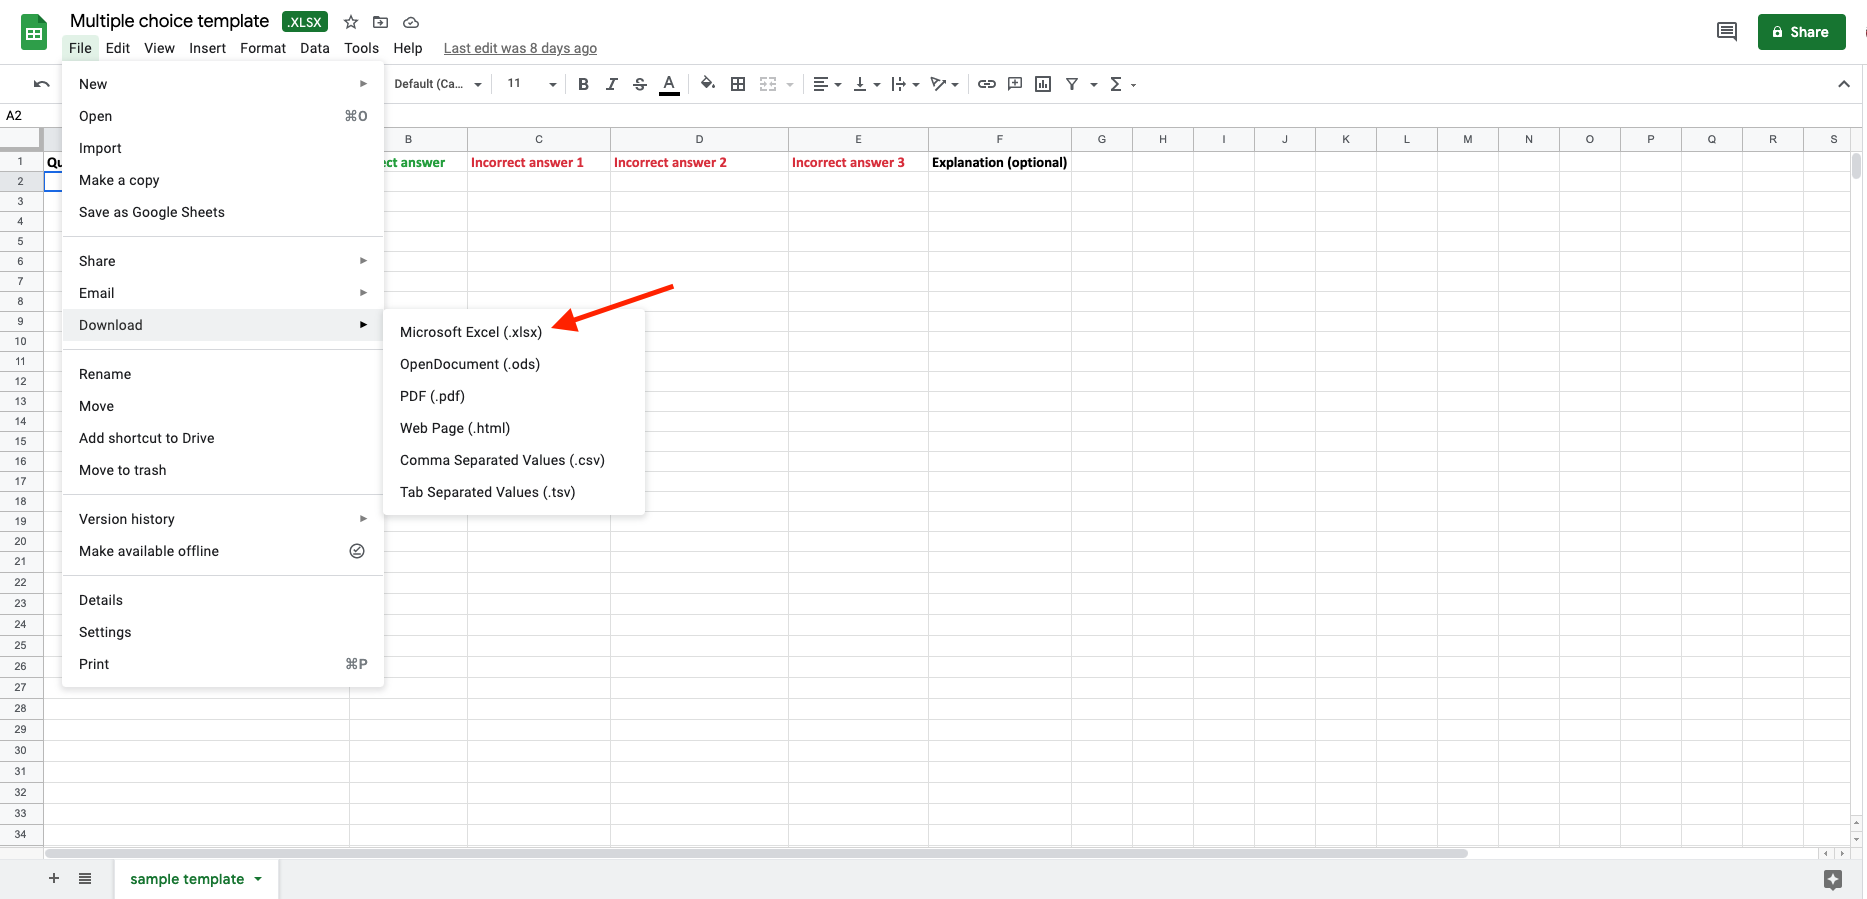Click the italic formatting icon
The height and width of the screenshot is (899, 1867).
point(611,84)
